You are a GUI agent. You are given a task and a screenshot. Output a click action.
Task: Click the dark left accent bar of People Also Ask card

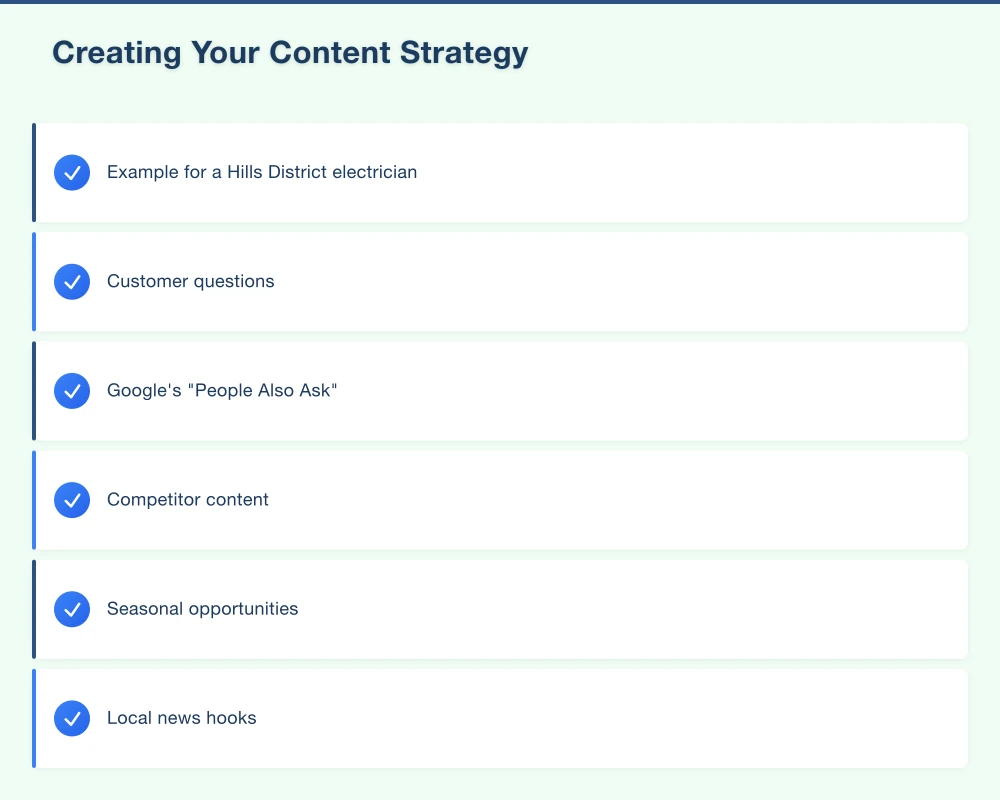(x=34, y=391)
